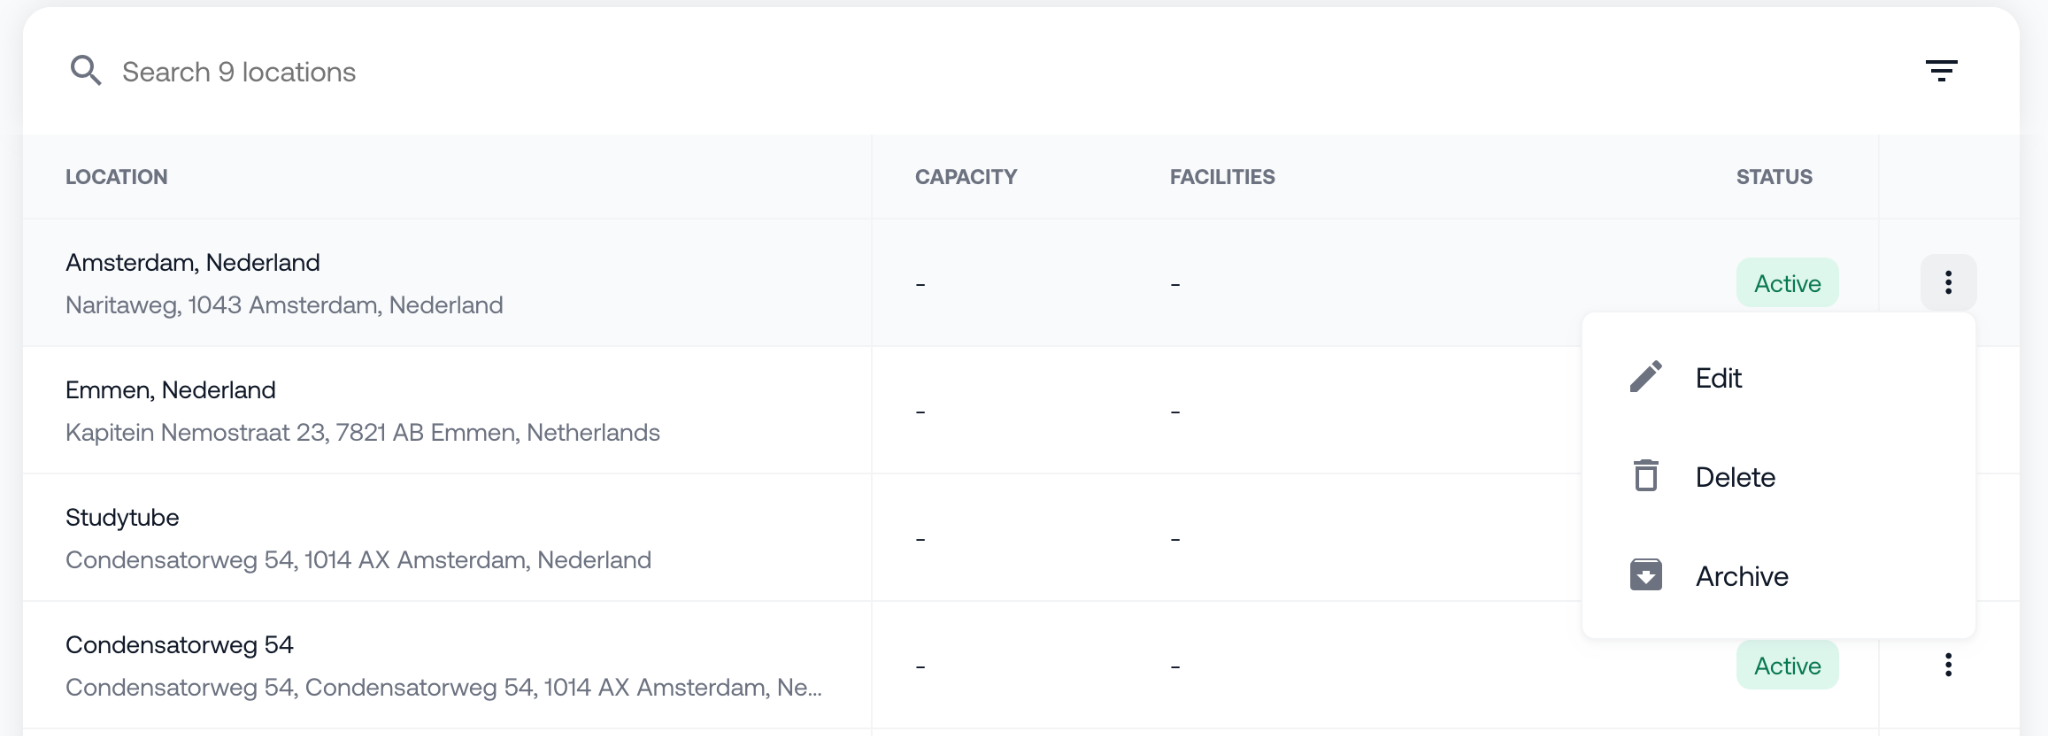Screen dimensions: 2048x736
Task: Close the Amsterdam row three-dot menu
Action: 1948,283
